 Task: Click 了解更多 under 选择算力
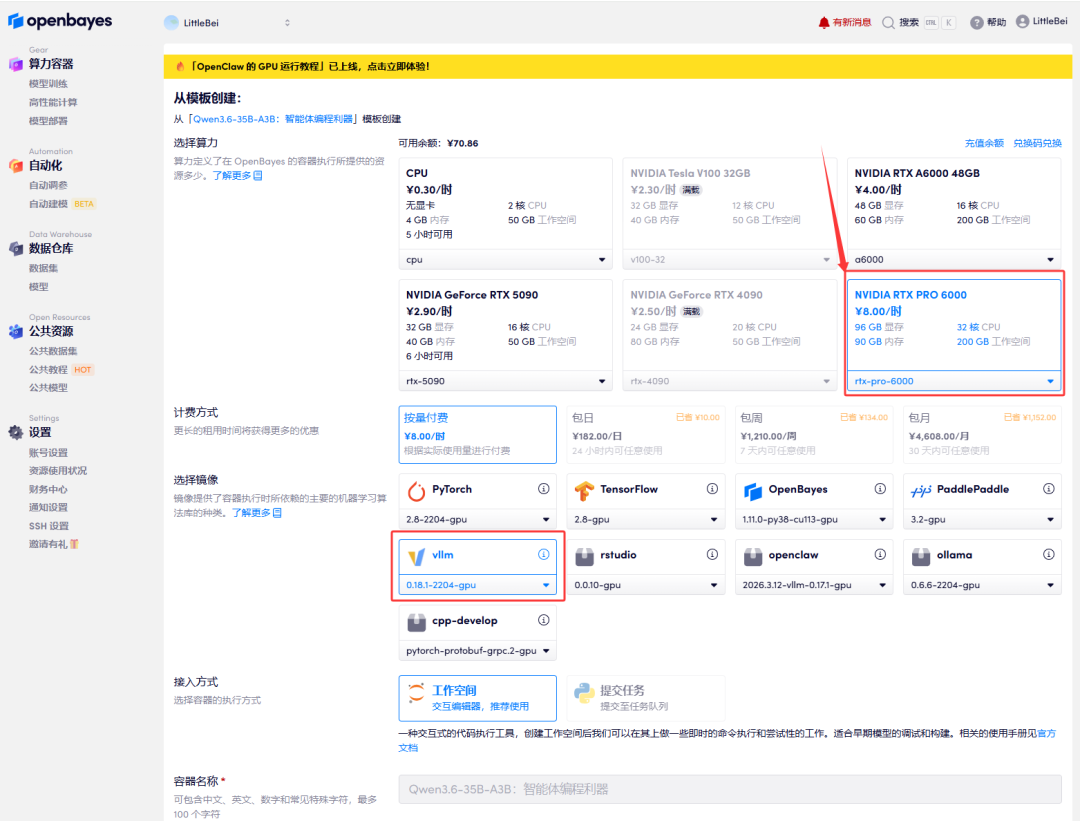tap(237, 176)
